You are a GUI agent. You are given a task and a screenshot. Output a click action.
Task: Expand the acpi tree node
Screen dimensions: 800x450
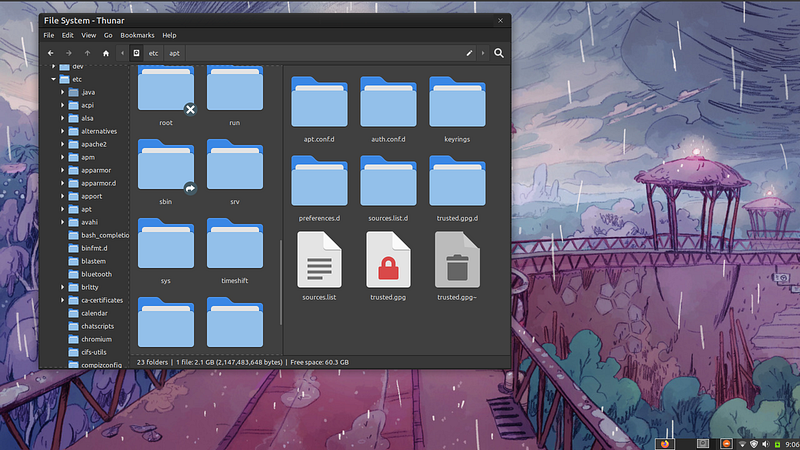[62, 105]
